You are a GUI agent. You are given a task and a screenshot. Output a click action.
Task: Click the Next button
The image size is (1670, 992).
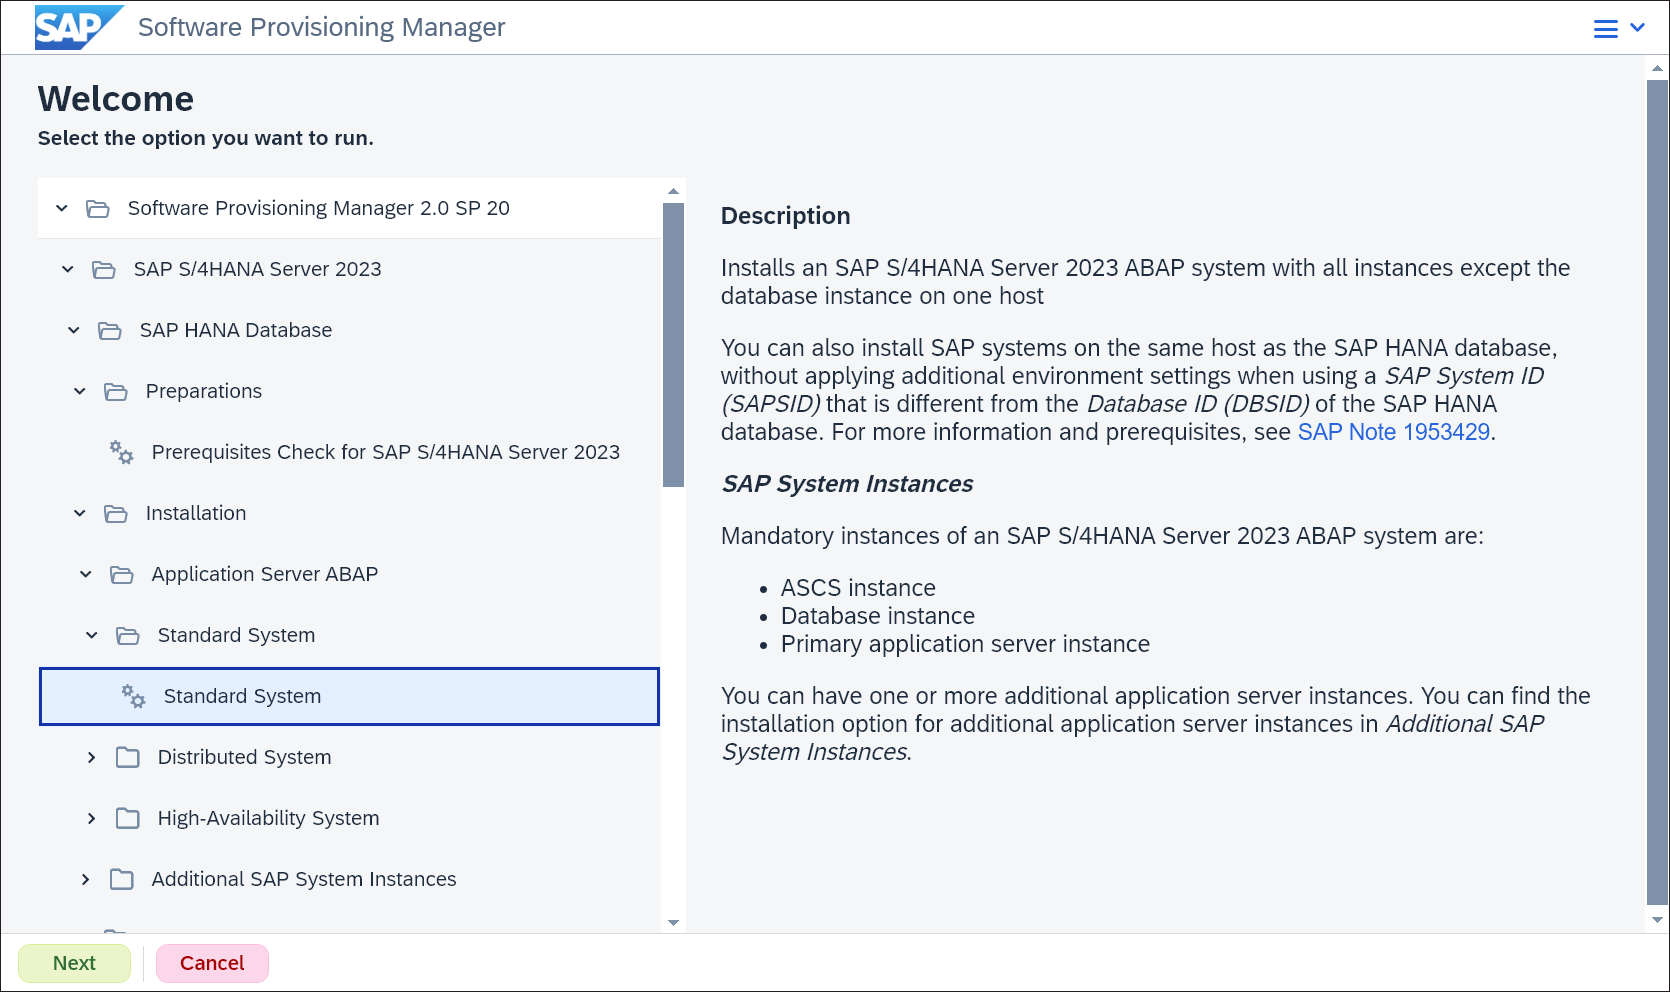pyautogui.click(x=74, y=963)
